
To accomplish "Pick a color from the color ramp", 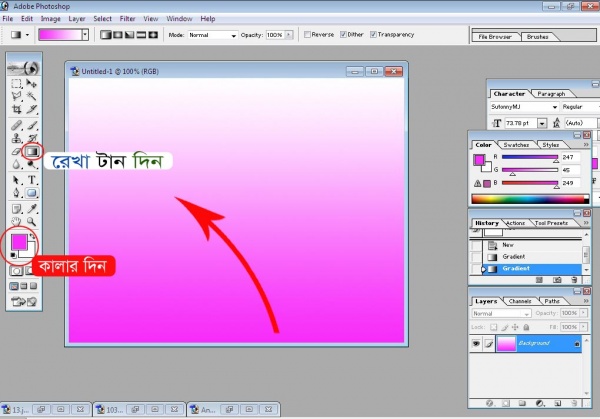I will 530,199.
